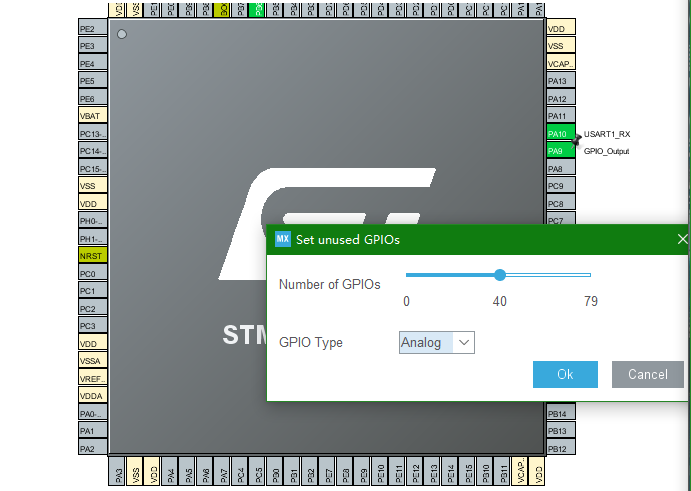Select pin PC9 on the chip
This screenshot has width=691, height=491.
pos(561,185)
